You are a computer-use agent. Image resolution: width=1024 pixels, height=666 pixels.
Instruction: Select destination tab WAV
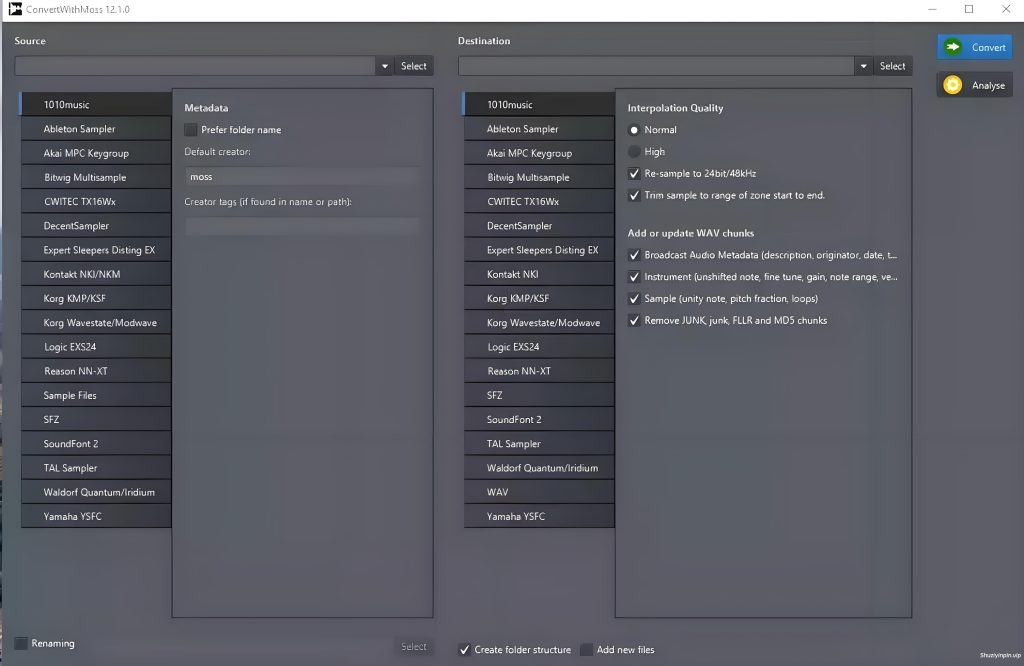click(539, 492)
